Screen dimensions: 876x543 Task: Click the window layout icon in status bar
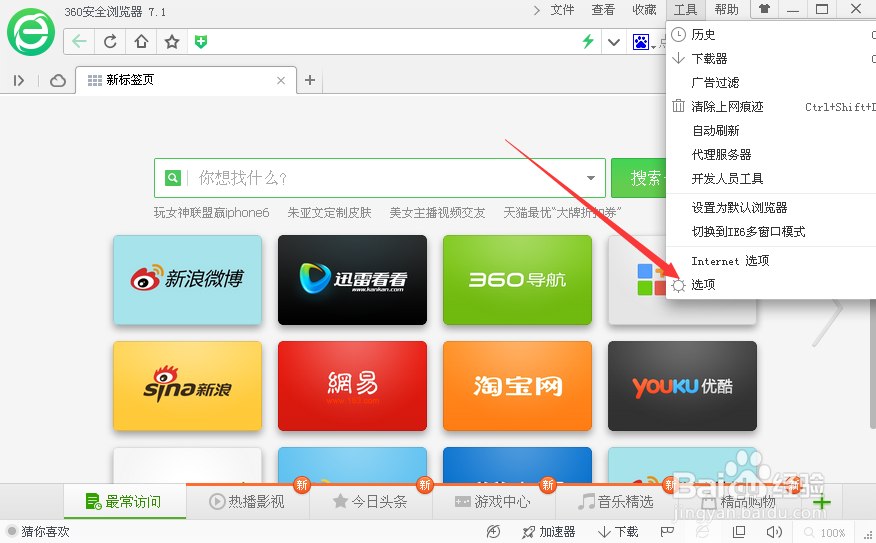tap(739, 532)
